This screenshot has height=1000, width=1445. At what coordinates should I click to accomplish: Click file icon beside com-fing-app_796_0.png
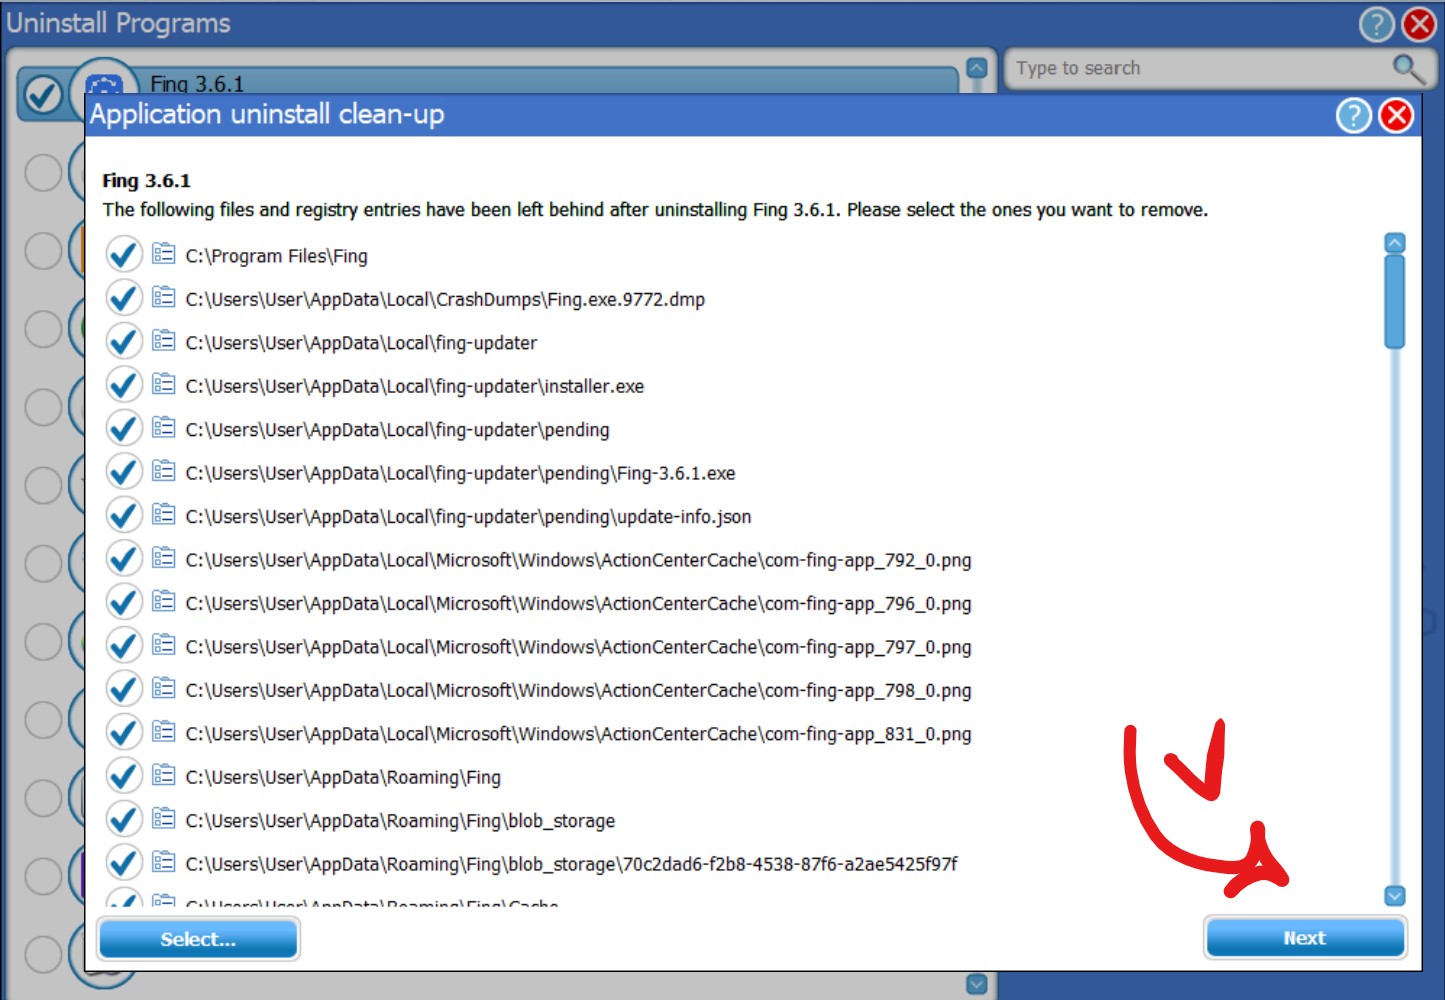click(x=164, y=602)
